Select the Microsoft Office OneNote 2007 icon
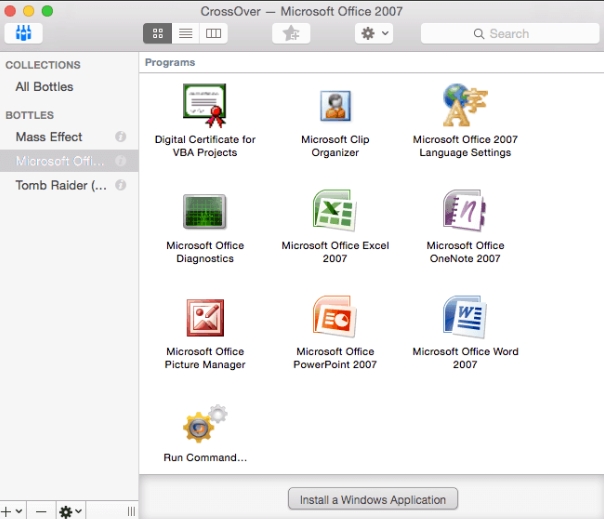The image size is (604, 519). (465, 210)
